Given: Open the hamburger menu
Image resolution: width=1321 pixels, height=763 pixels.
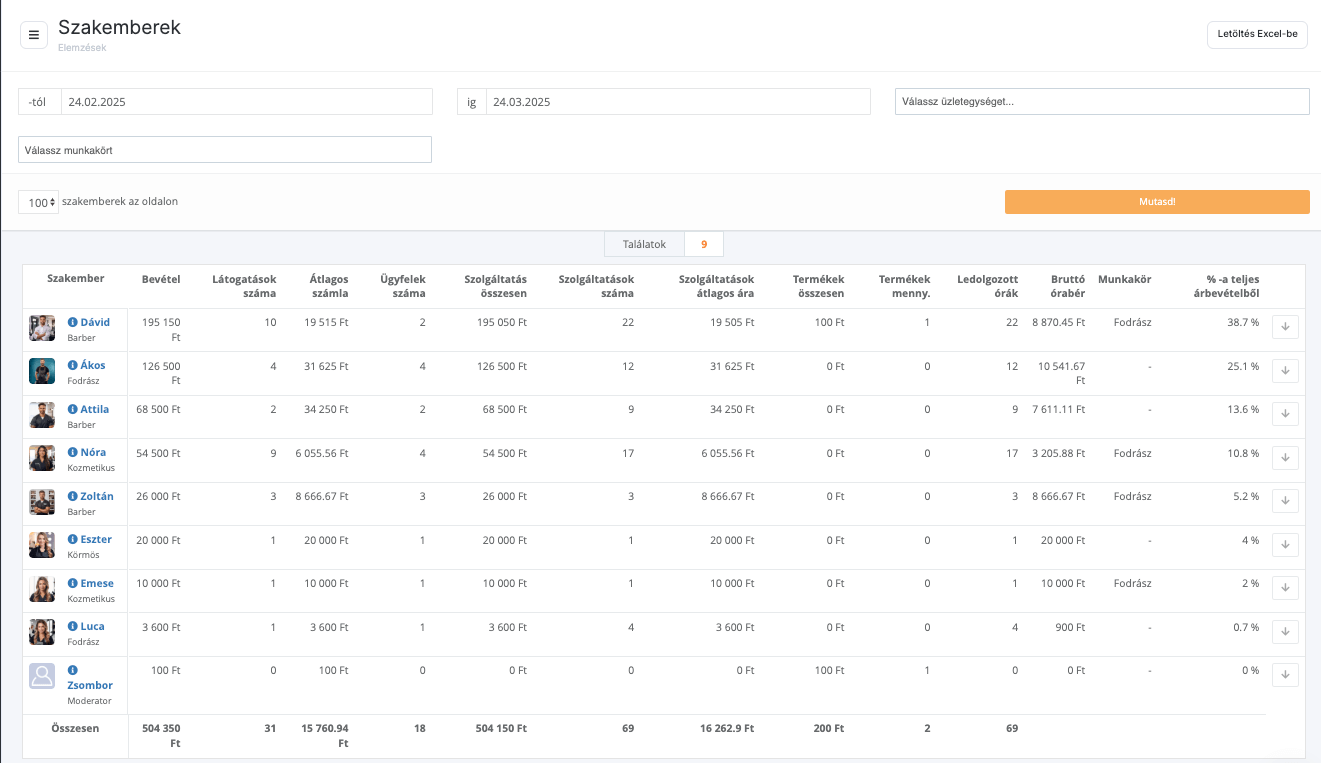Looking at the screenshot, I should click(x=34, y=35).
